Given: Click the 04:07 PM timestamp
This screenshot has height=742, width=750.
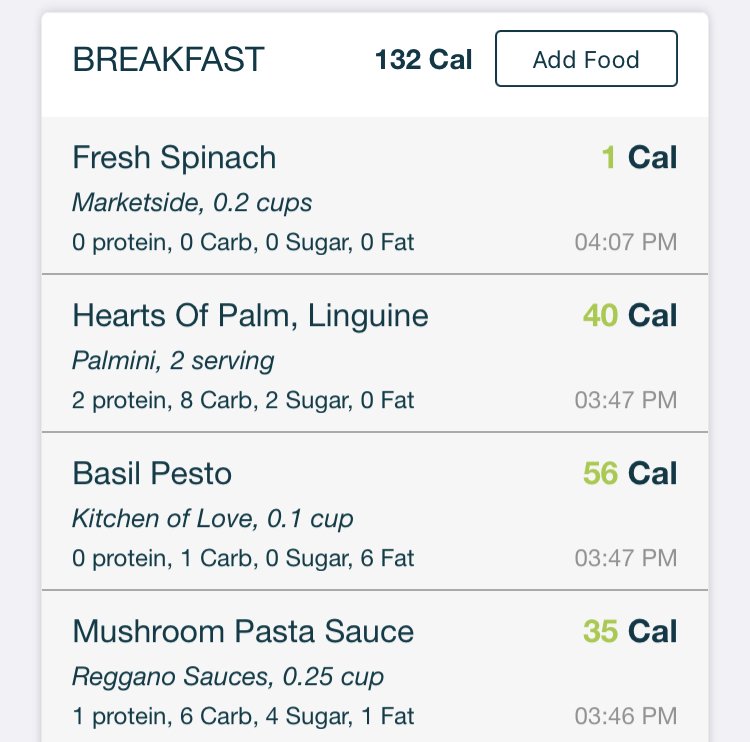Looking at the screenshot, I should click(626, 242).
